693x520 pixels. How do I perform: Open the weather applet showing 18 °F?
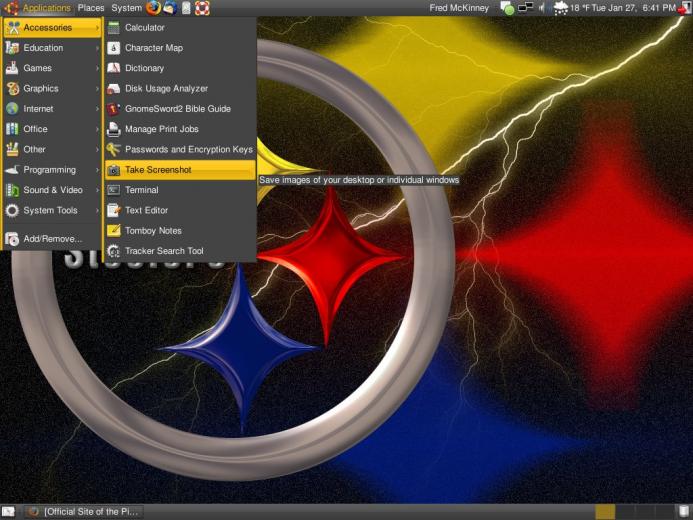tap(571, 8)
